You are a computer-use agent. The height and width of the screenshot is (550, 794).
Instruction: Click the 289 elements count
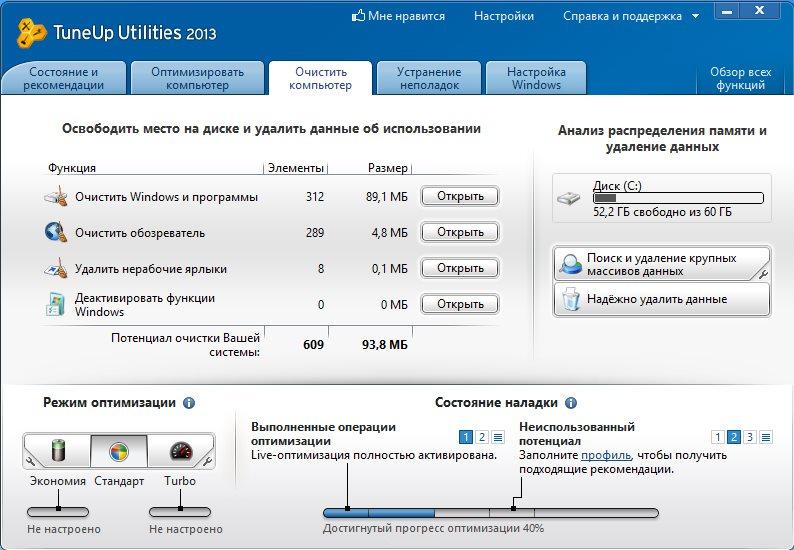click(x=314, y=232)
